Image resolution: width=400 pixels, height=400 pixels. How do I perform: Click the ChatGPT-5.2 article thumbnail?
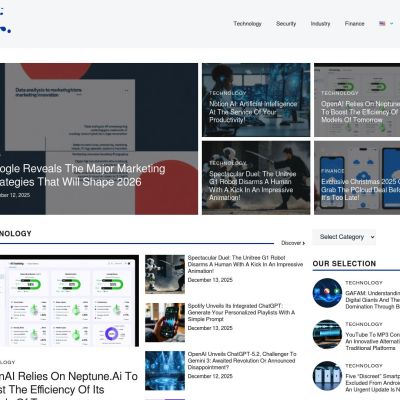coord(165,371)
